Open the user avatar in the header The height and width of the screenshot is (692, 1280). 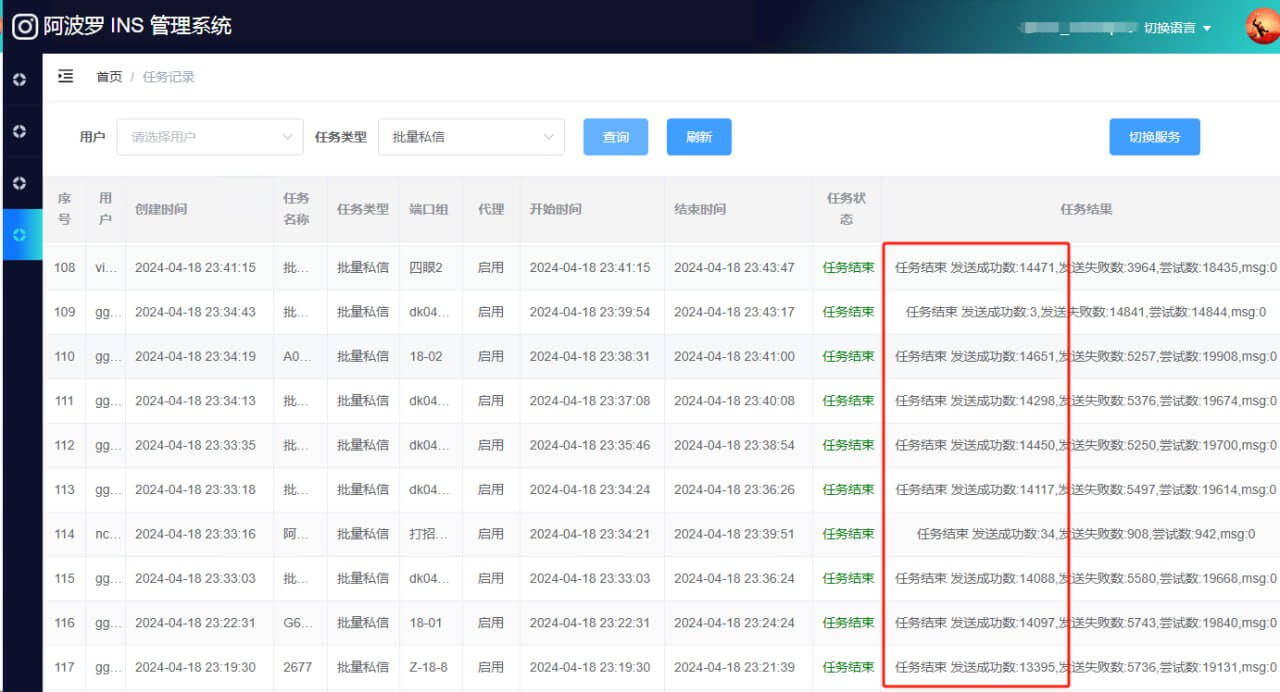1262,27
